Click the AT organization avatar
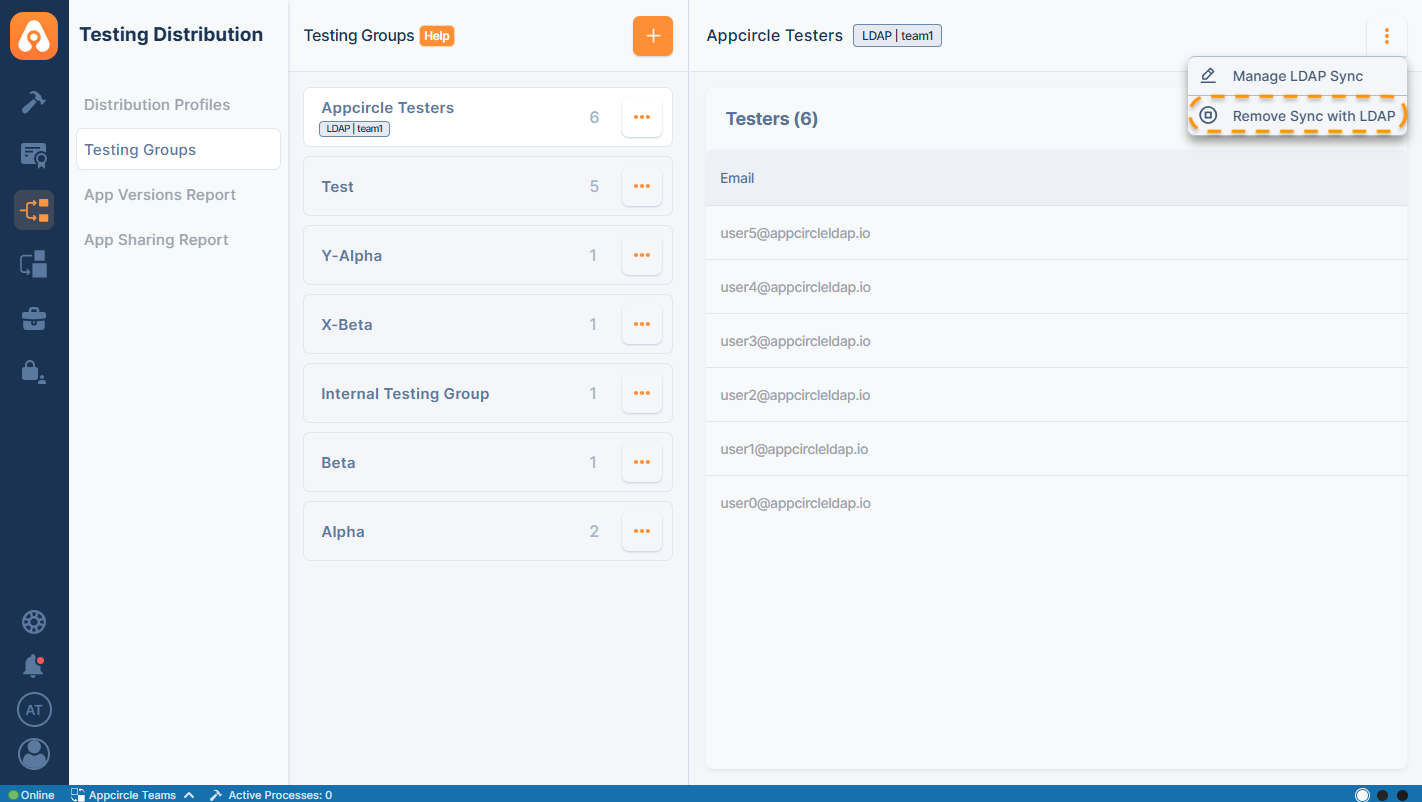 34,710
